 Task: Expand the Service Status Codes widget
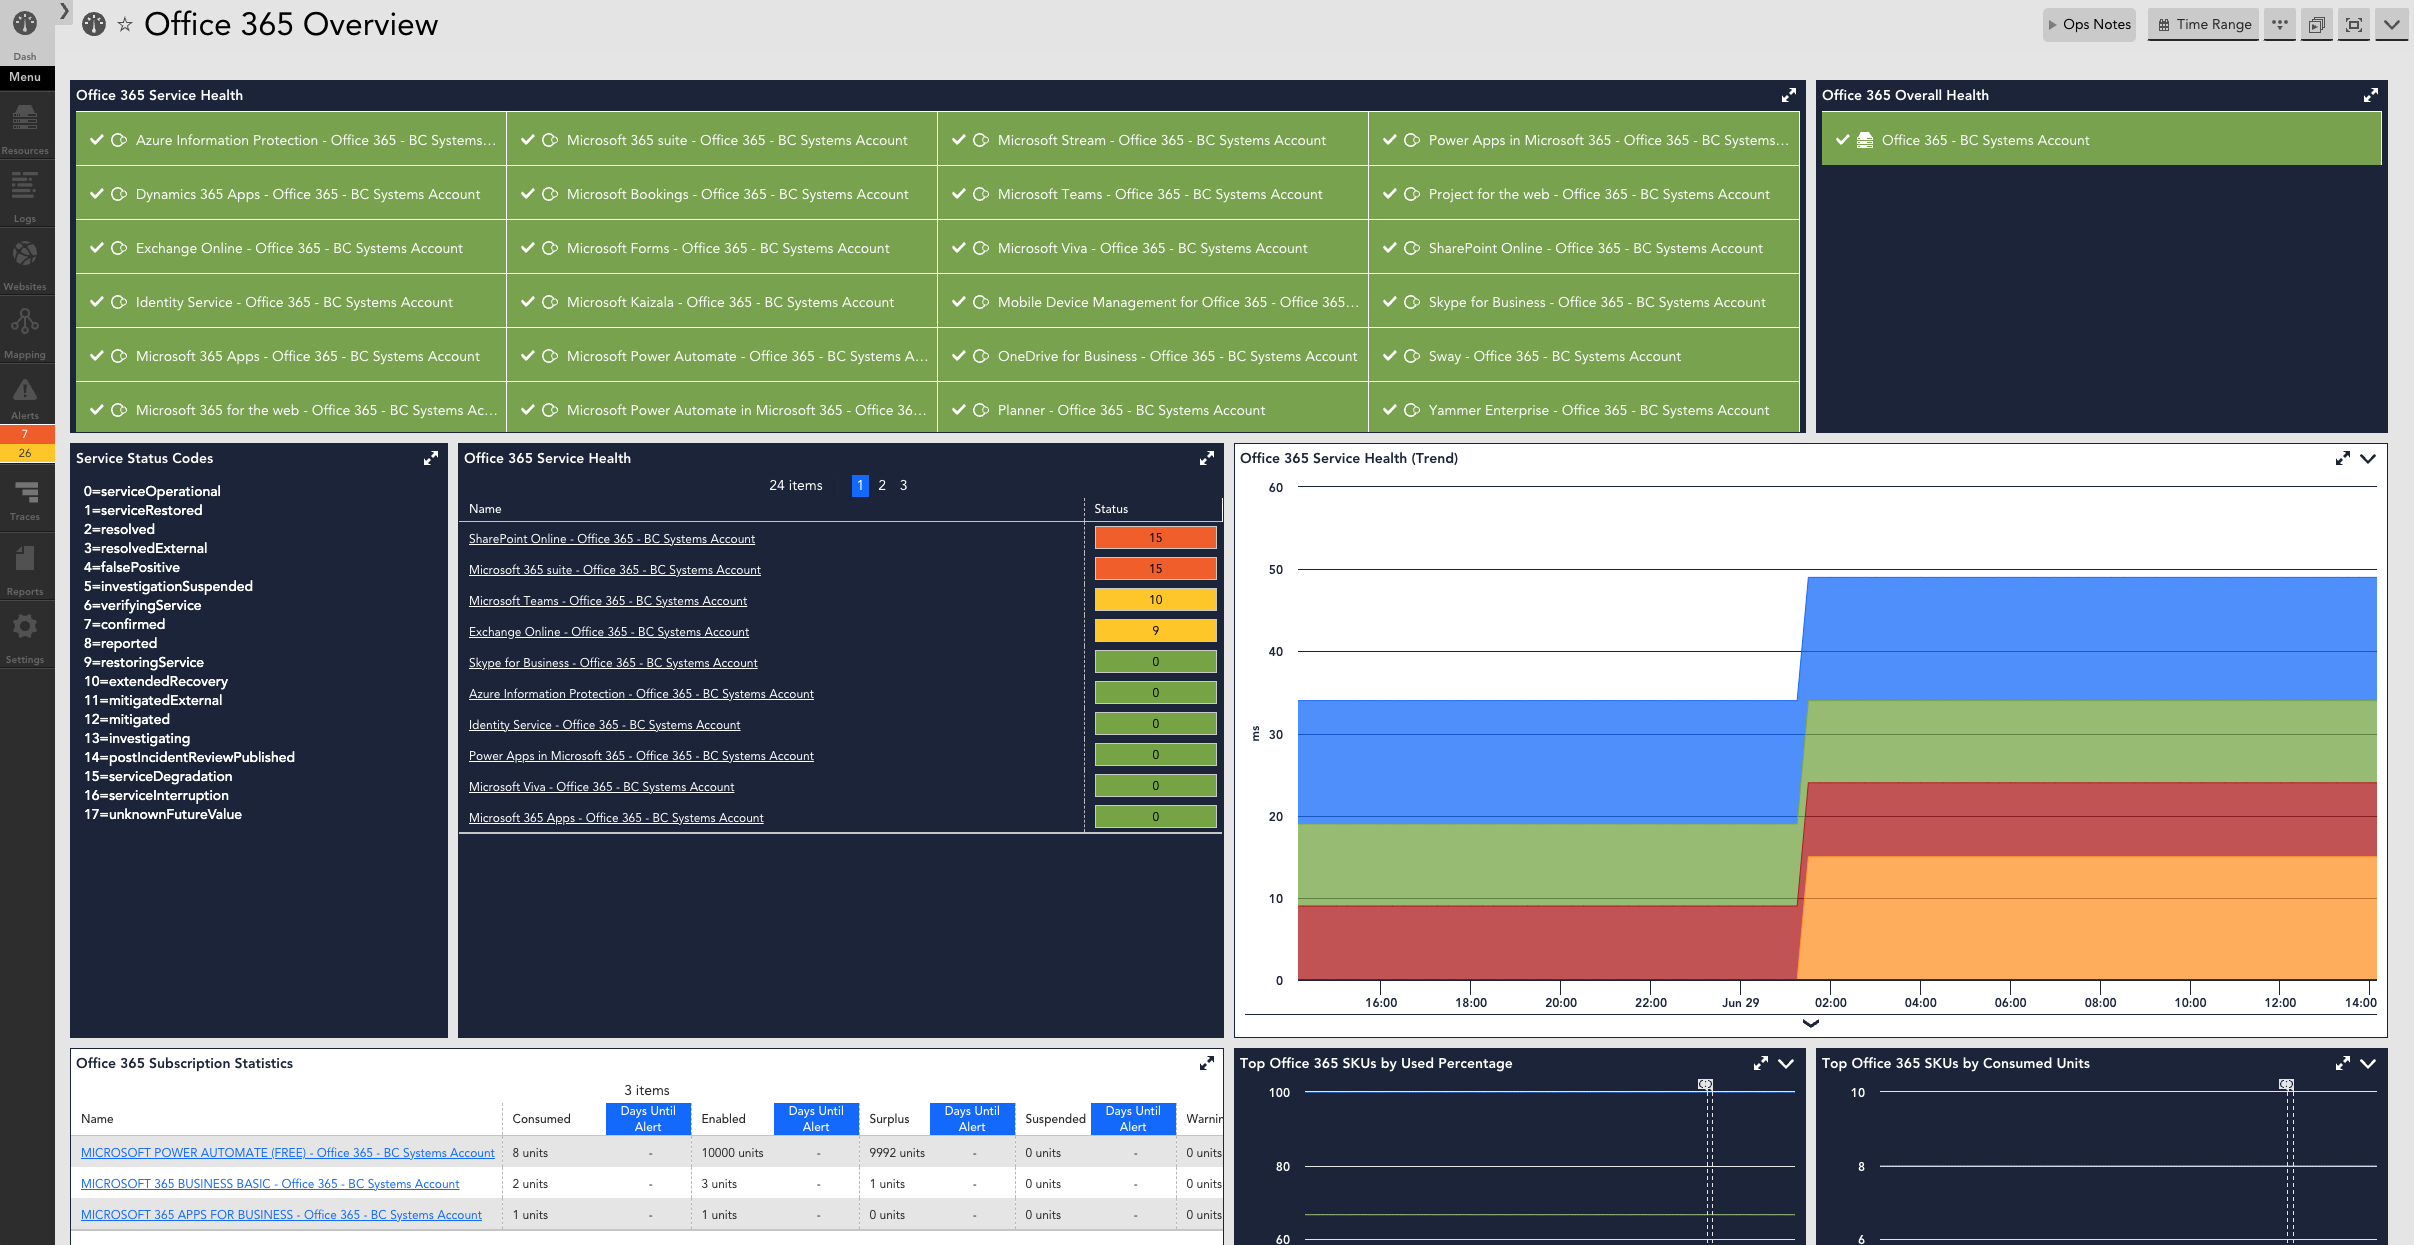tap(431, 458)
